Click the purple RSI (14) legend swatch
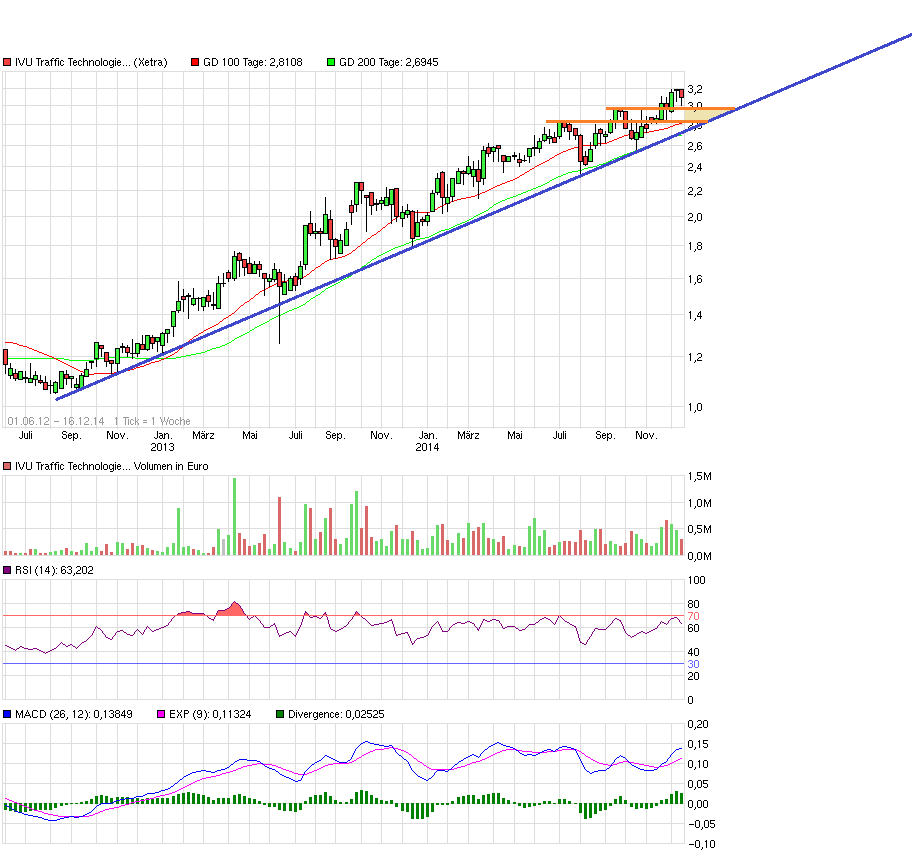912x852 pixels. tap(7, 571)
